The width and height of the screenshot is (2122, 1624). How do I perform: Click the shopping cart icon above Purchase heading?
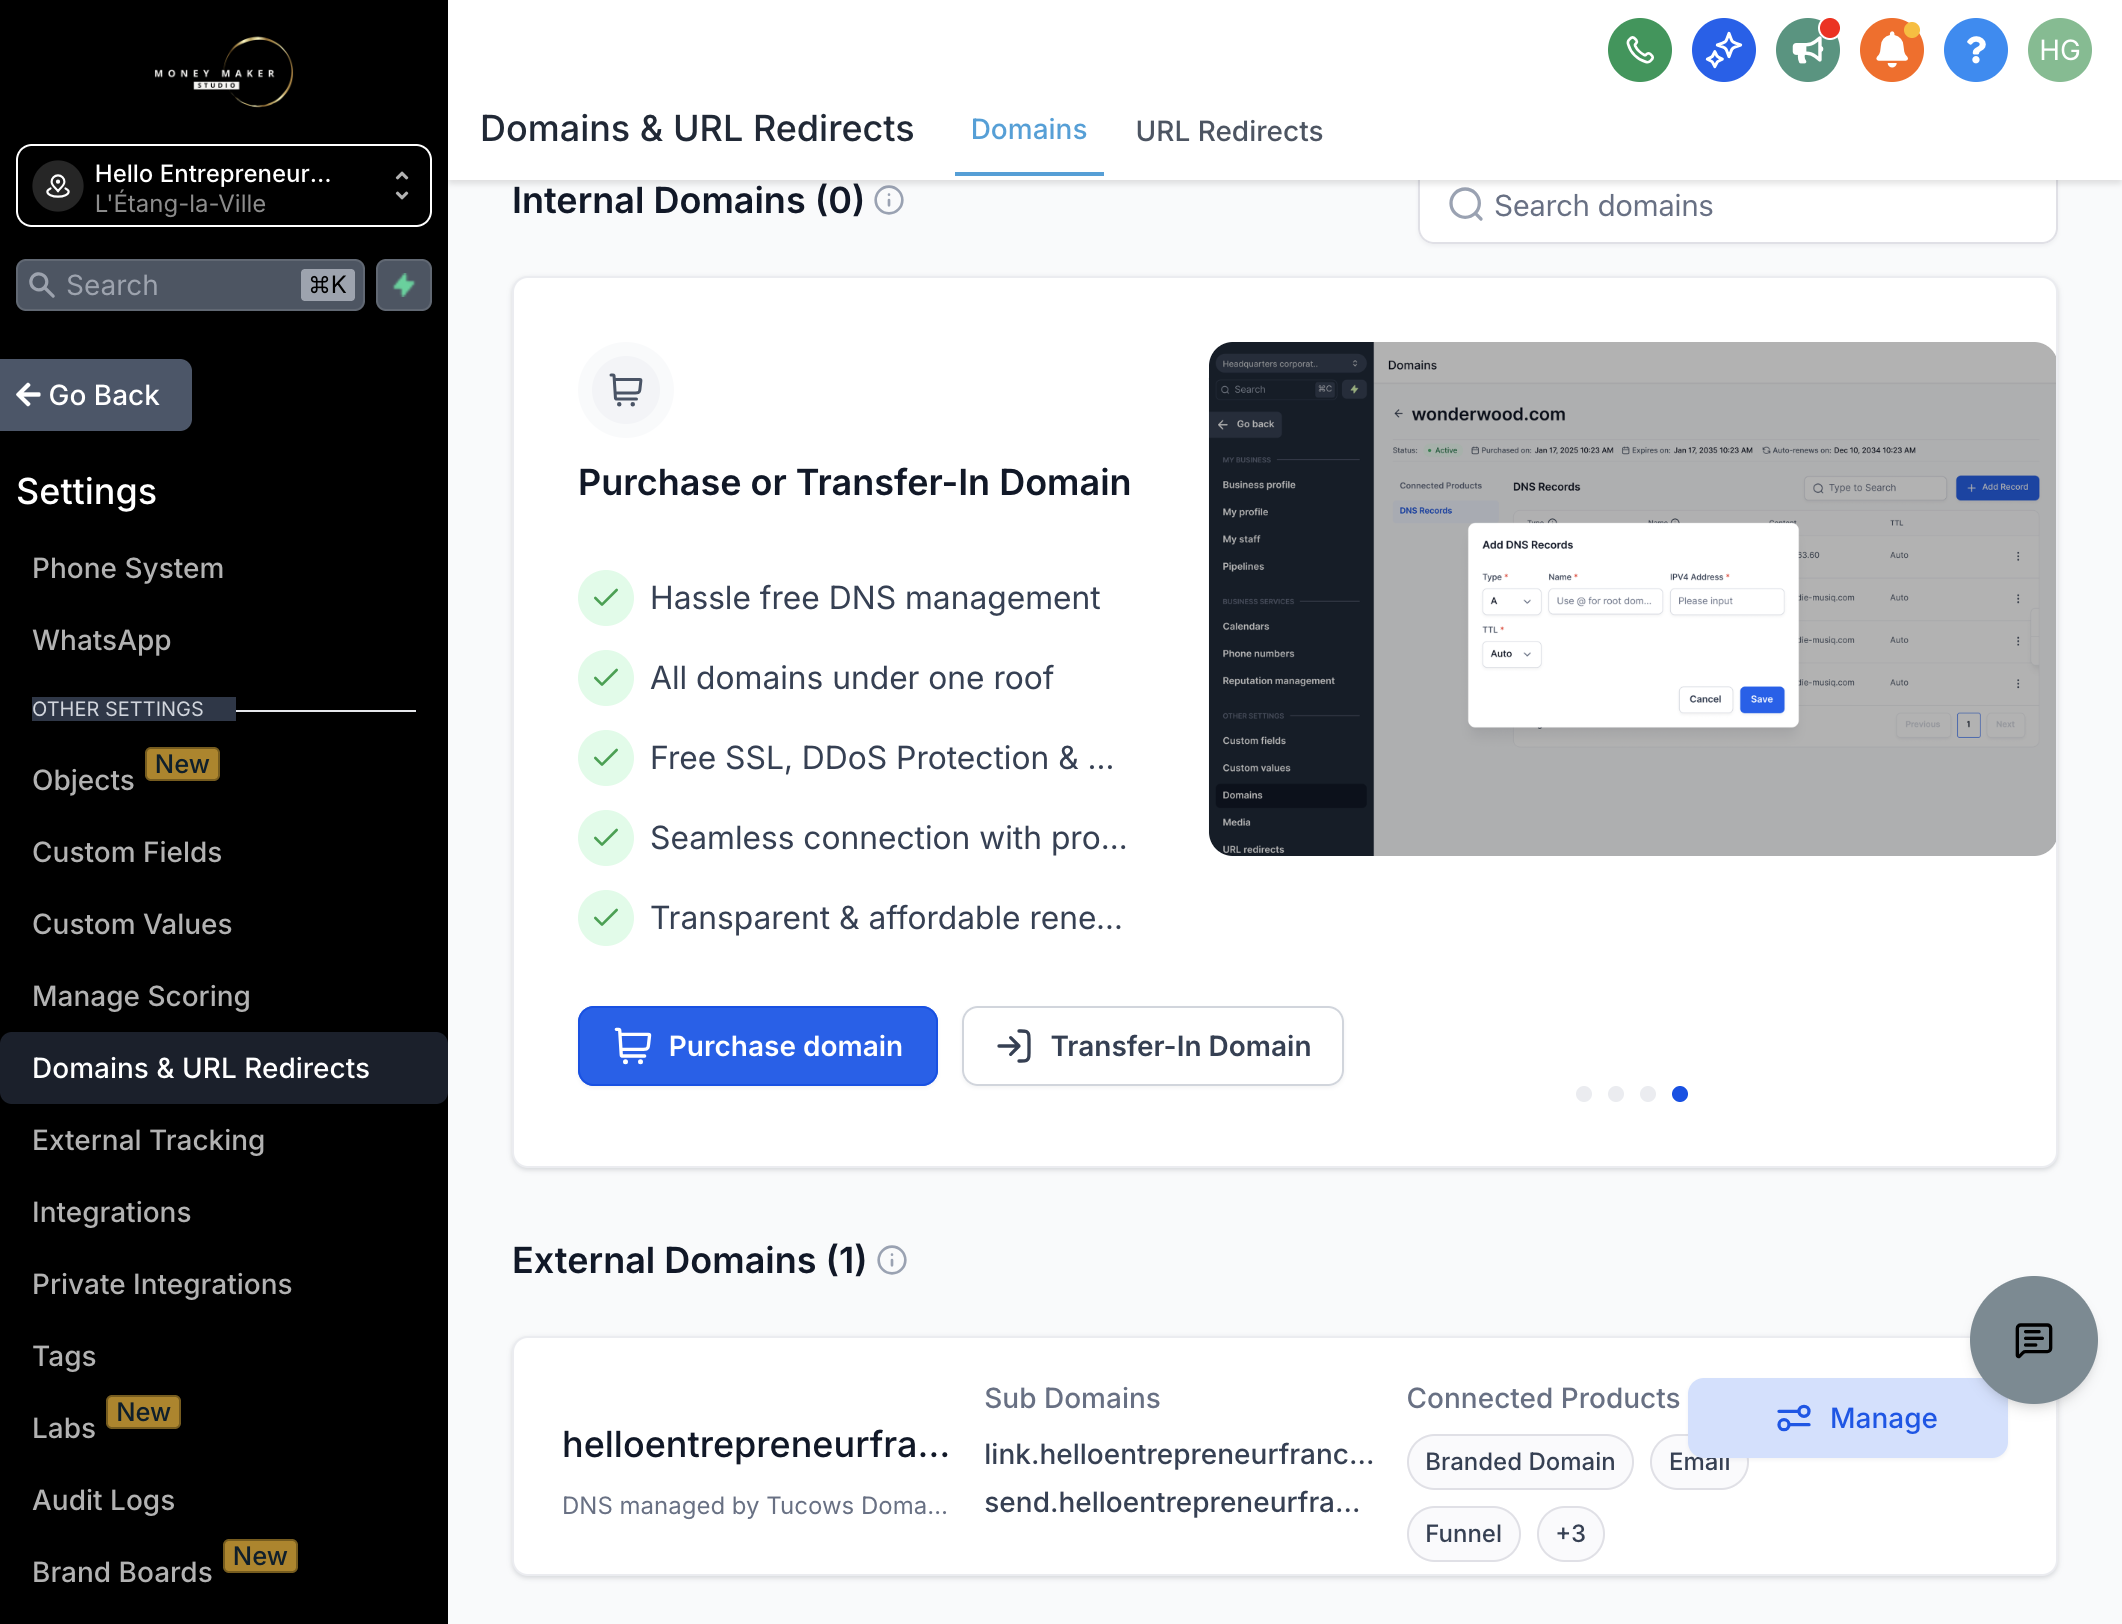pos(626,389)
